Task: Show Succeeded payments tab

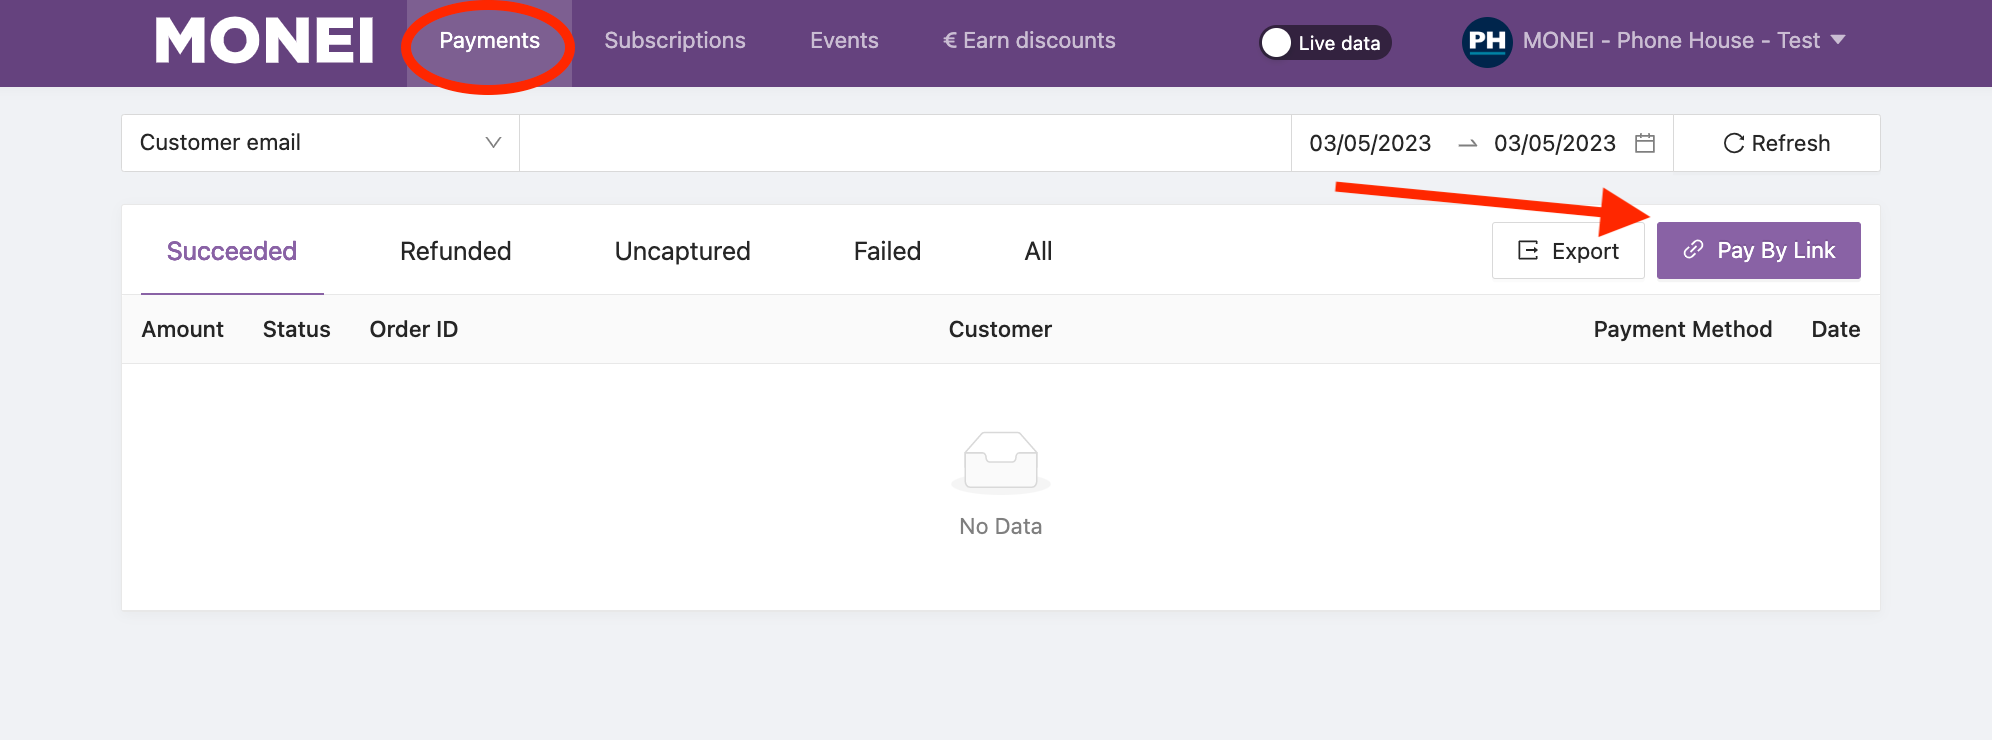Action: (232, 251)
